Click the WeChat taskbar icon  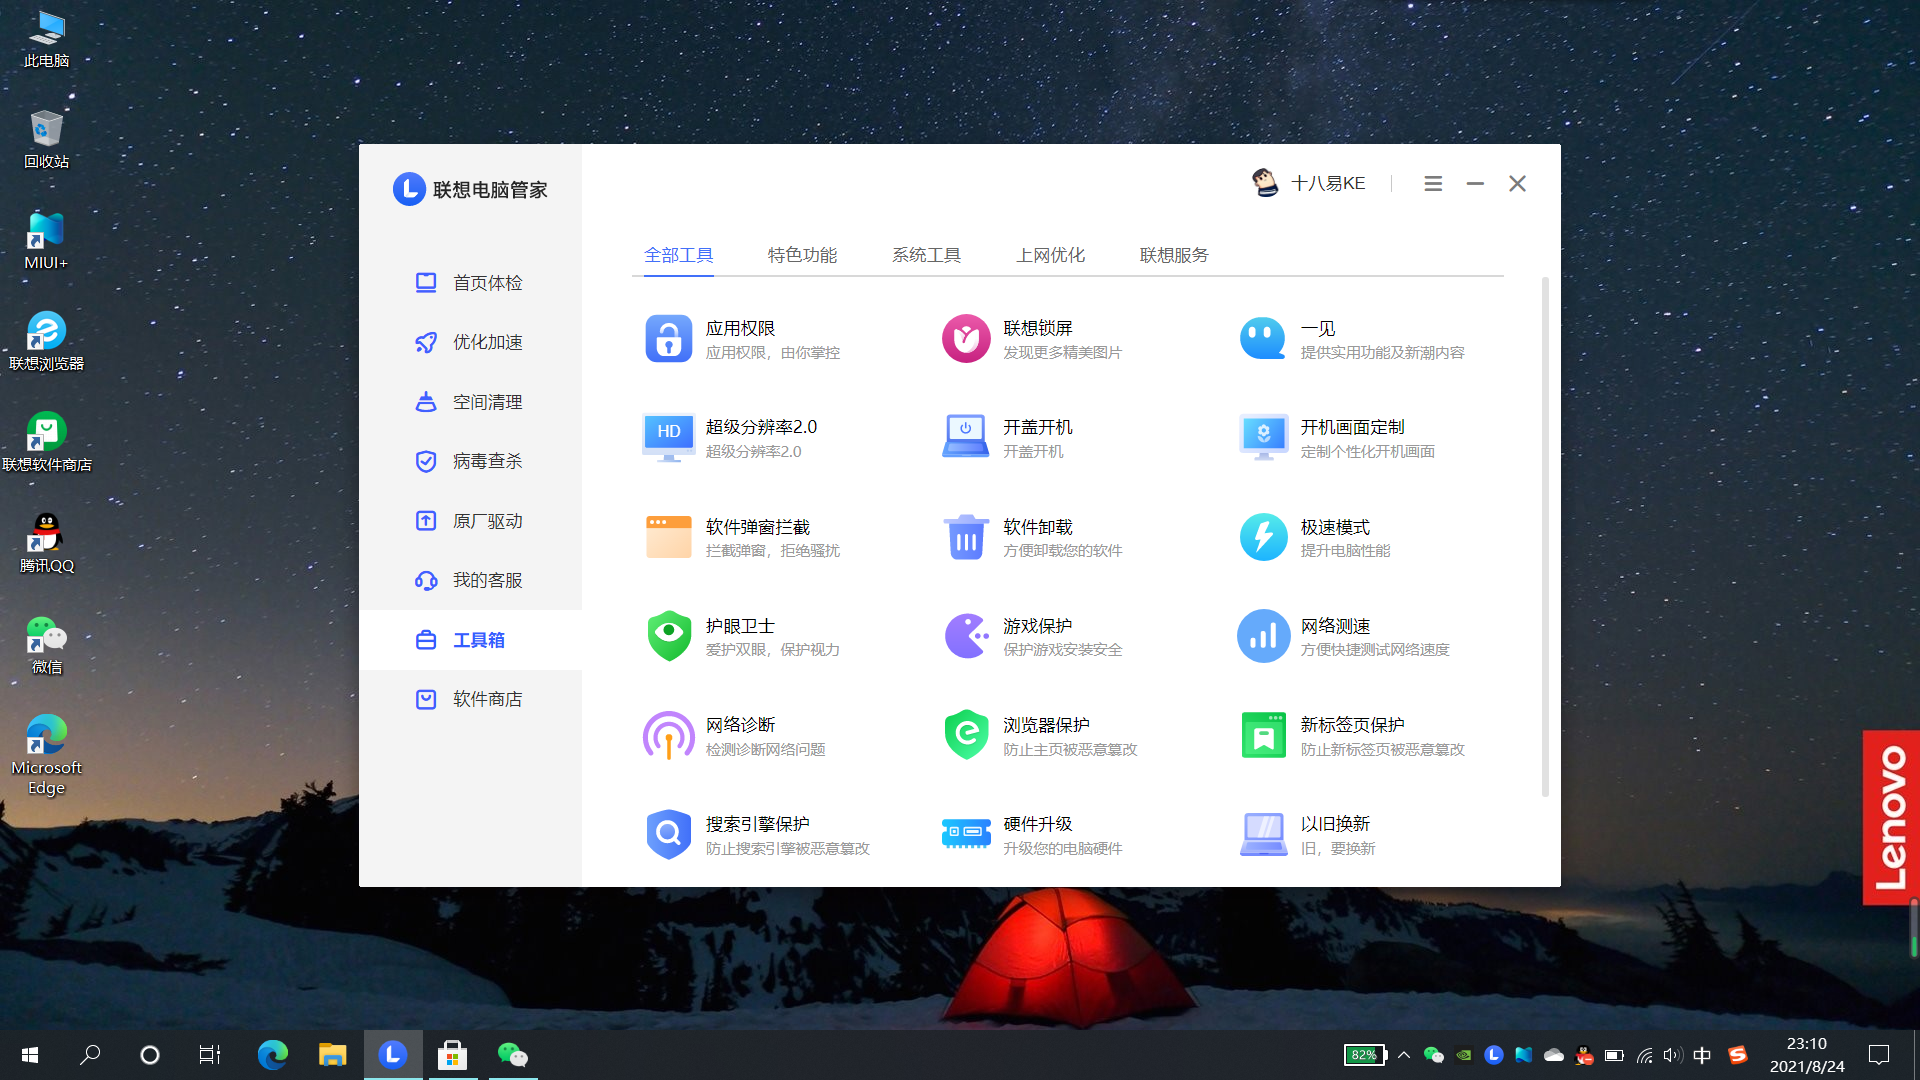coord(512,1055)
